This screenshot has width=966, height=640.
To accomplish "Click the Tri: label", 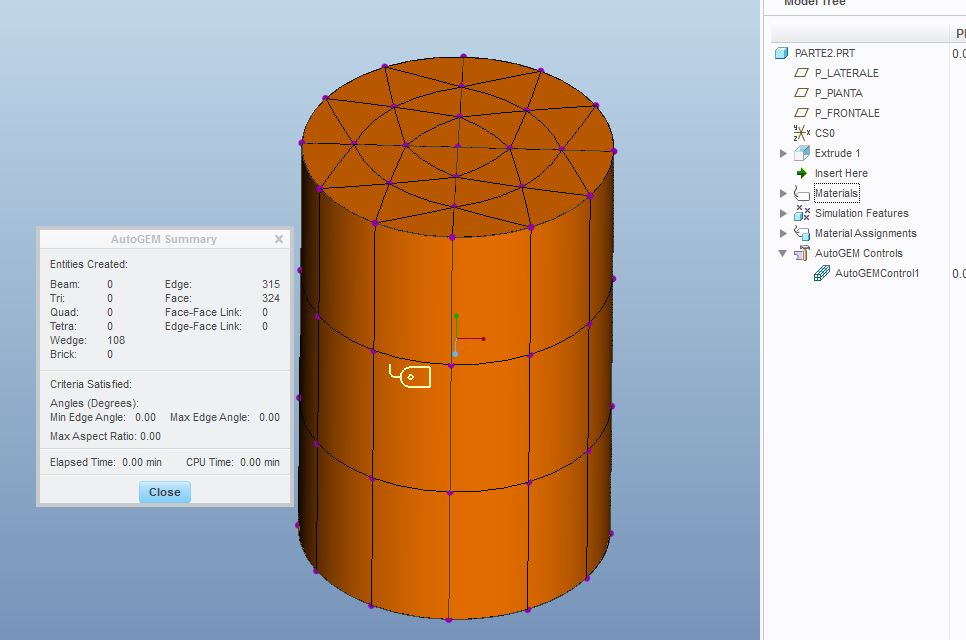I will click(57, 298).
